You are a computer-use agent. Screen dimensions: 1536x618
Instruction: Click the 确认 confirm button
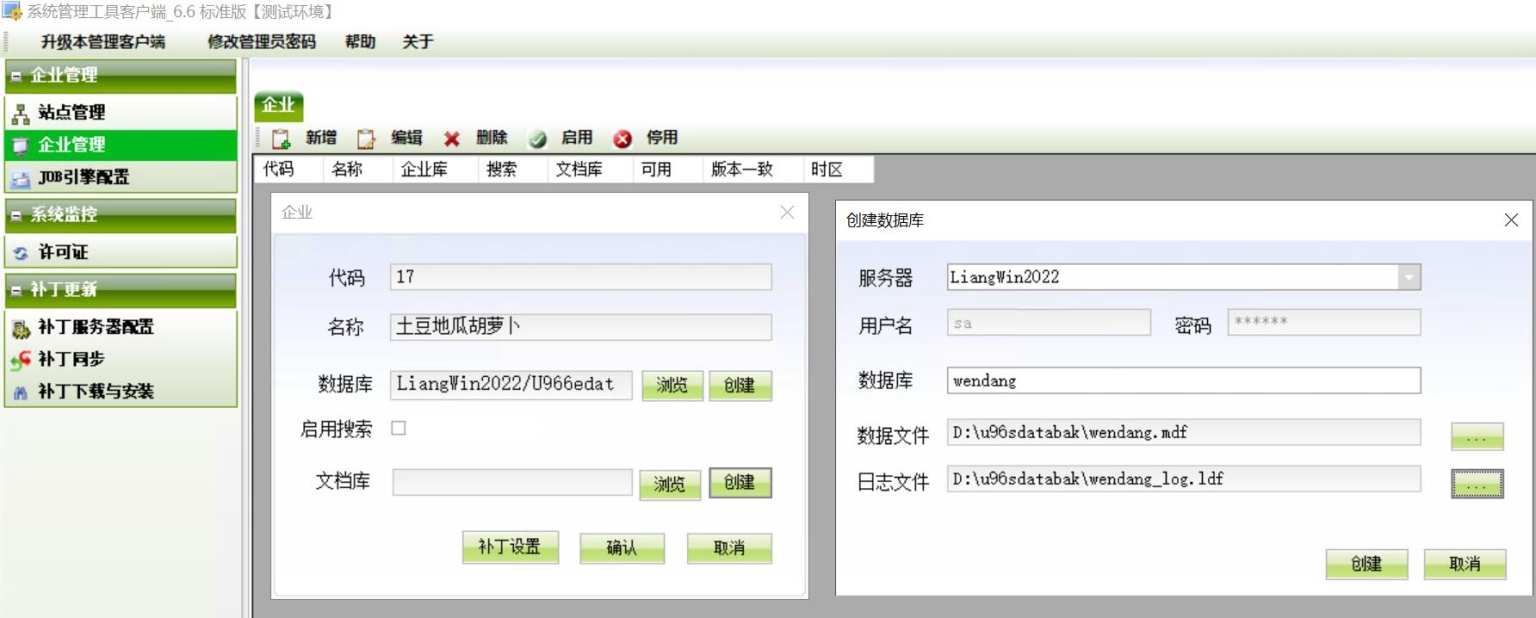pos(622,548)
